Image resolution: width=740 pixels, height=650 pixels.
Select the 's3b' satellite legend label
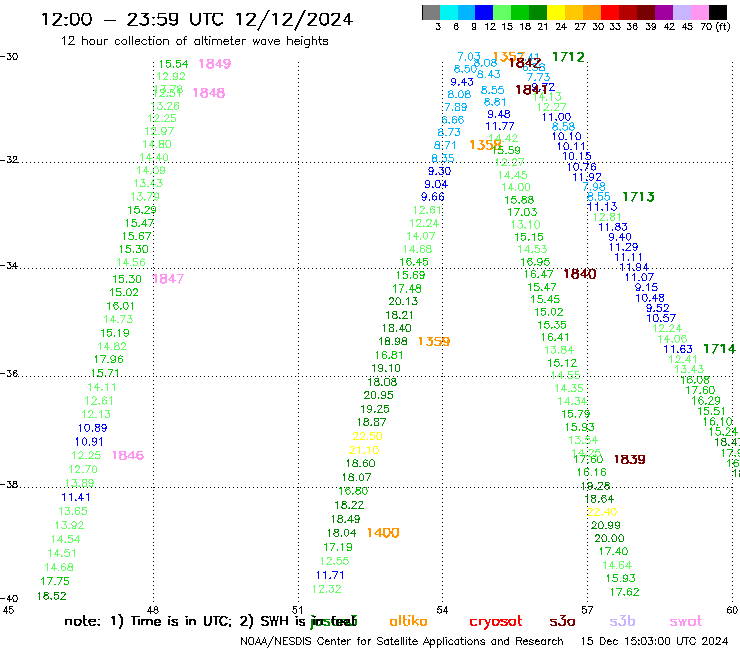(x=622, y=621)
